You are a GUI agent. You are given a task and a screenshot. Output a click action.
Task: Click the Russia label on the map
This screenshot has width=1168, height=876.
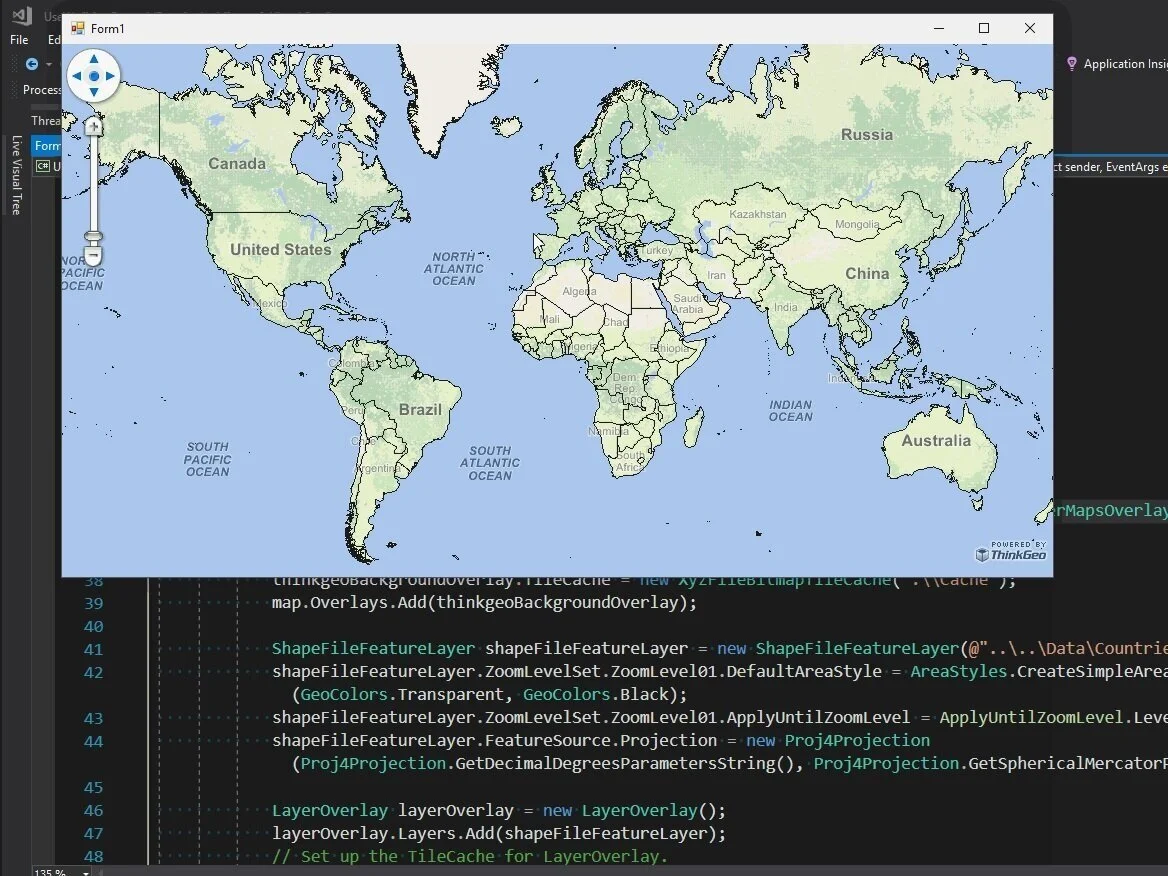[x=866, y=135]
